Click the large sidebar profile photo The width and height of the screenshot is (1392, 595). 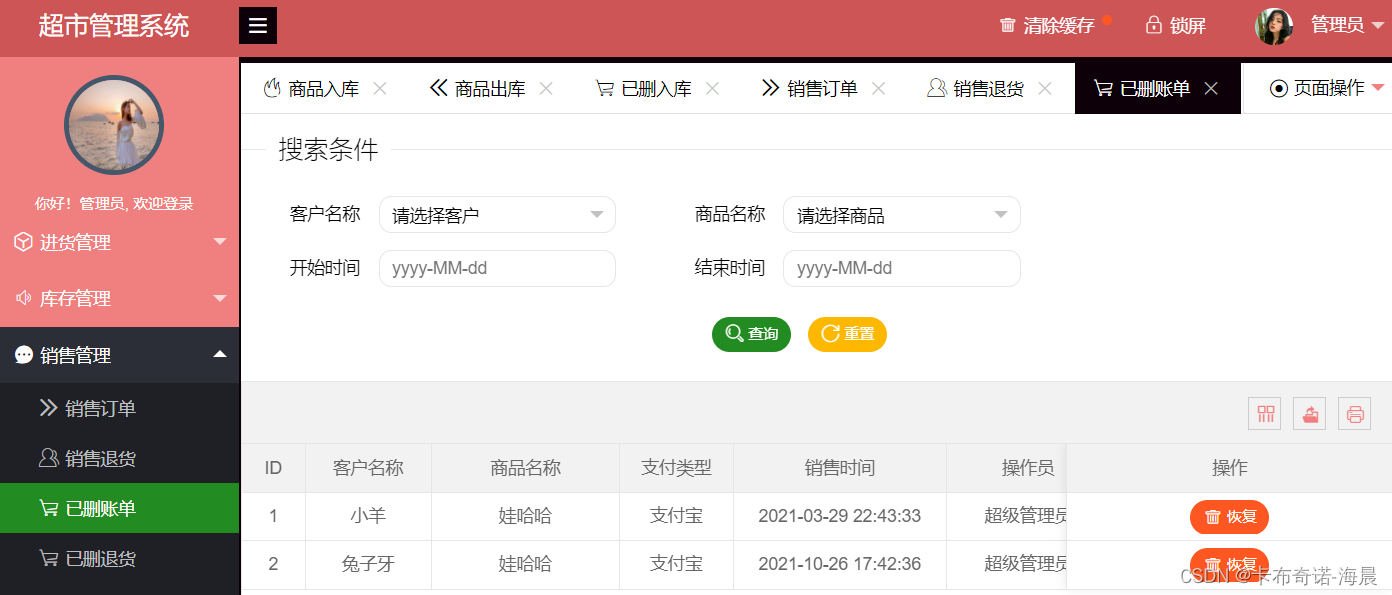click(x=114, y=126)
